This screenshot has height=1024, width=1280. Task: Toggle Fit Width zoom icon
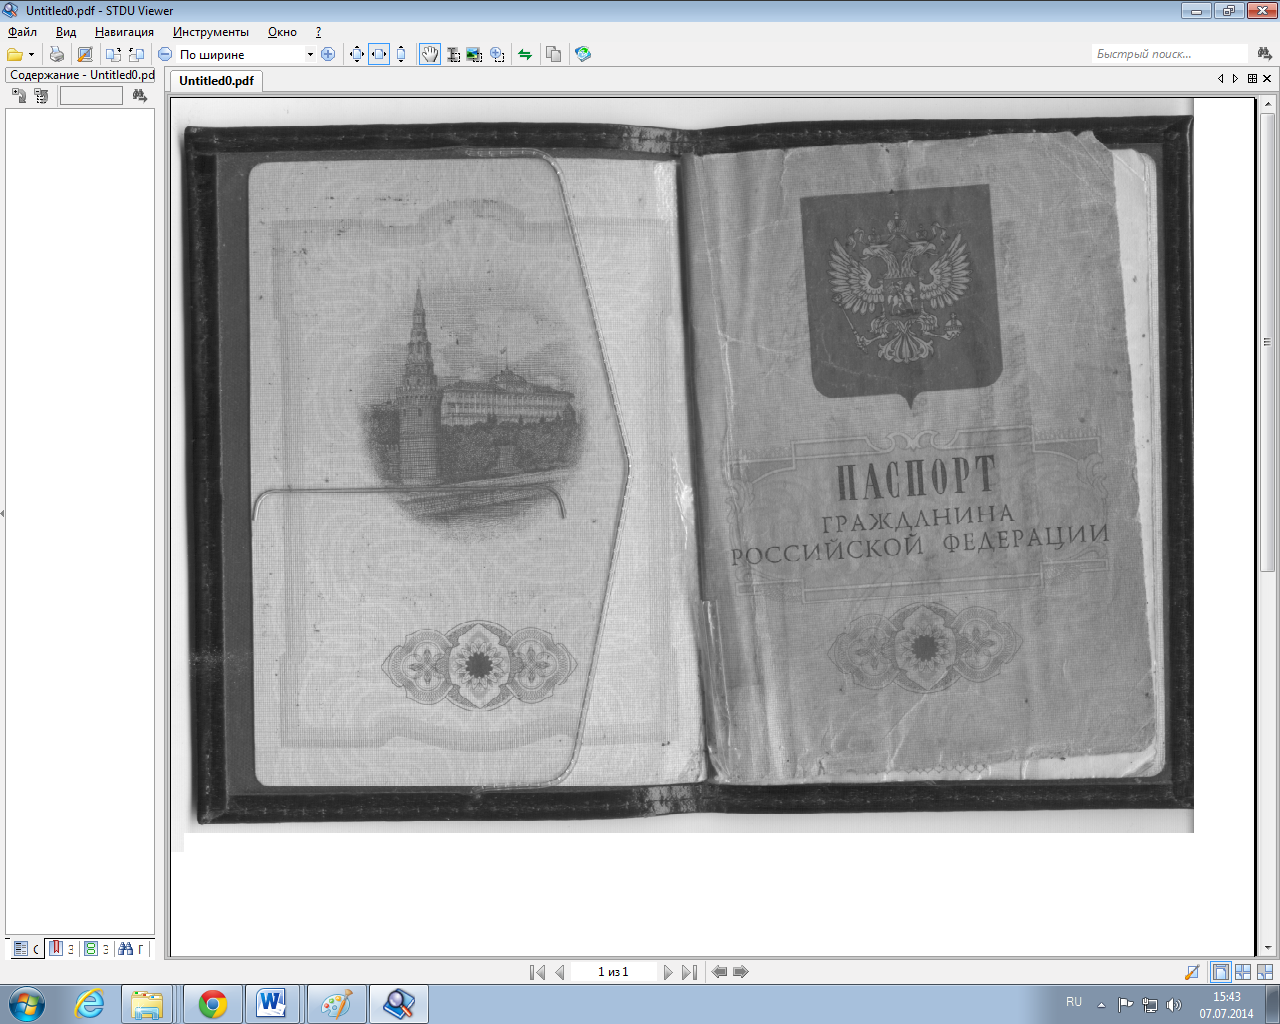379,54
